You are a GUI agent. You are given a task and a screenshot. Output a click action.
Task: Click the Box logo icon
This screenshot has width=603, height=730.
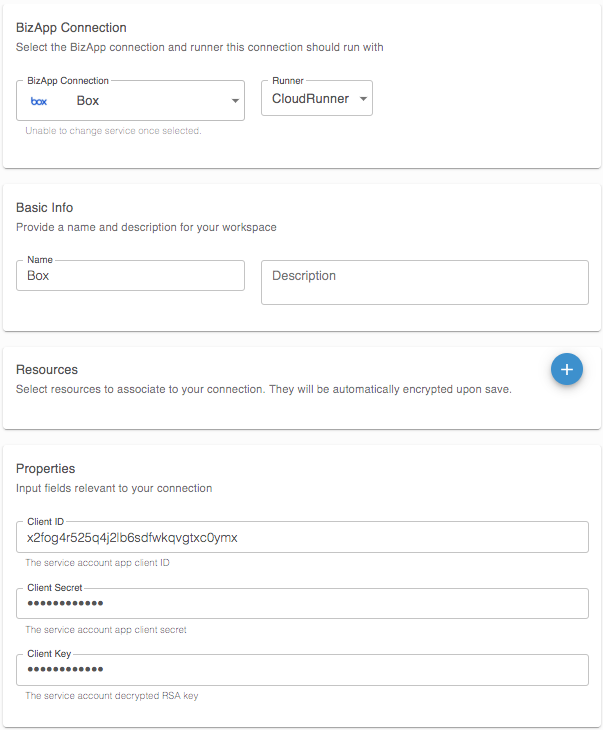[x=40, y=101]
